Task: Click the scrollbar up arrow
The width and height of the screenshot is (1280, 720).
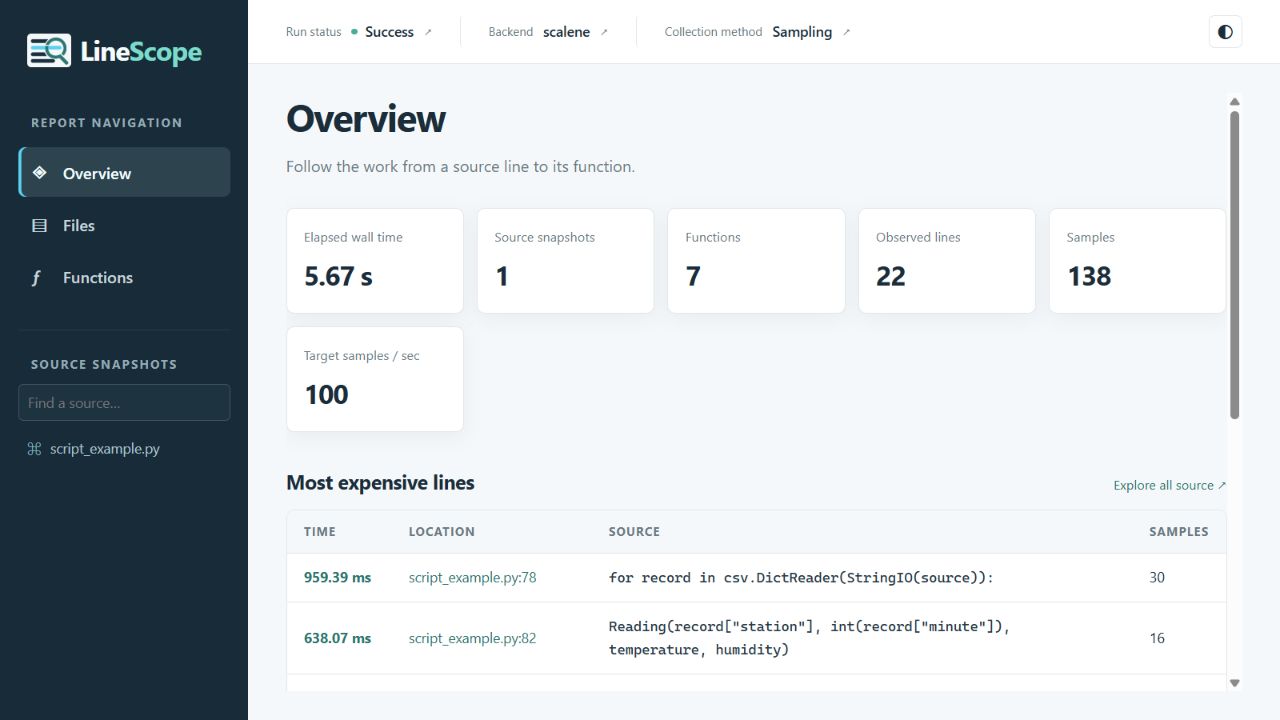Action: (x=1234, y=102)
